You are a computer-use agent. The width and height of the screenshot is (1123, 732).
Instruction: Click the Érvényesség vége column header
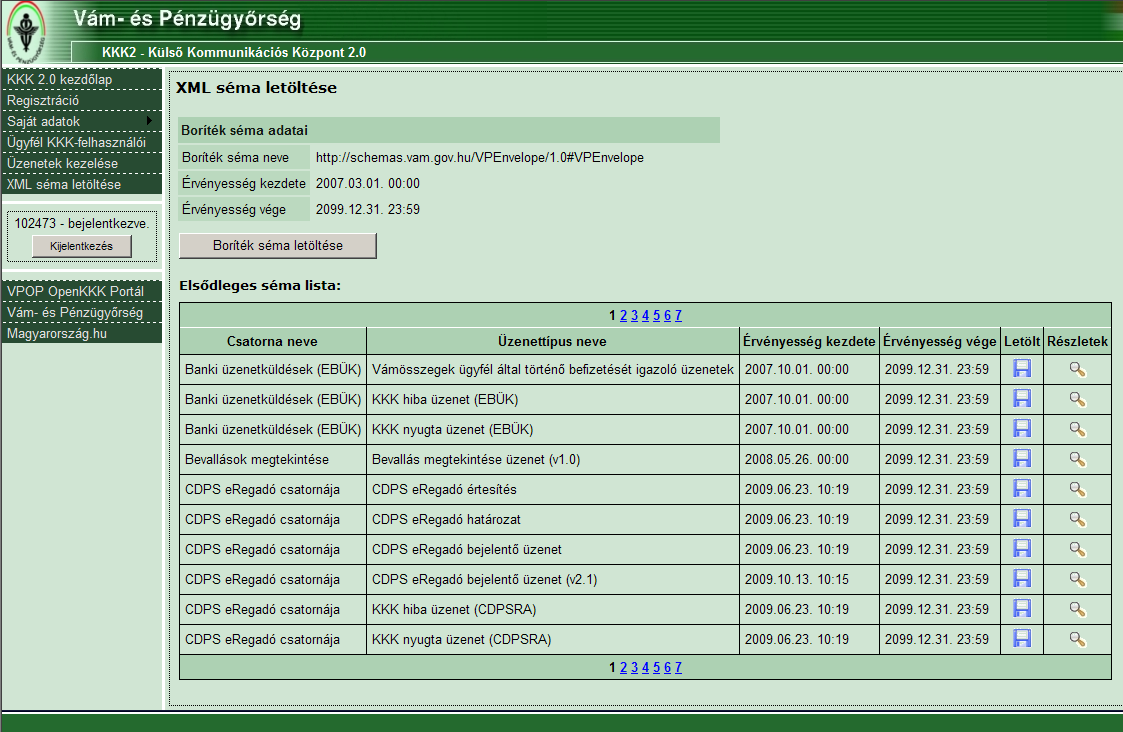(x=940, y=342)
